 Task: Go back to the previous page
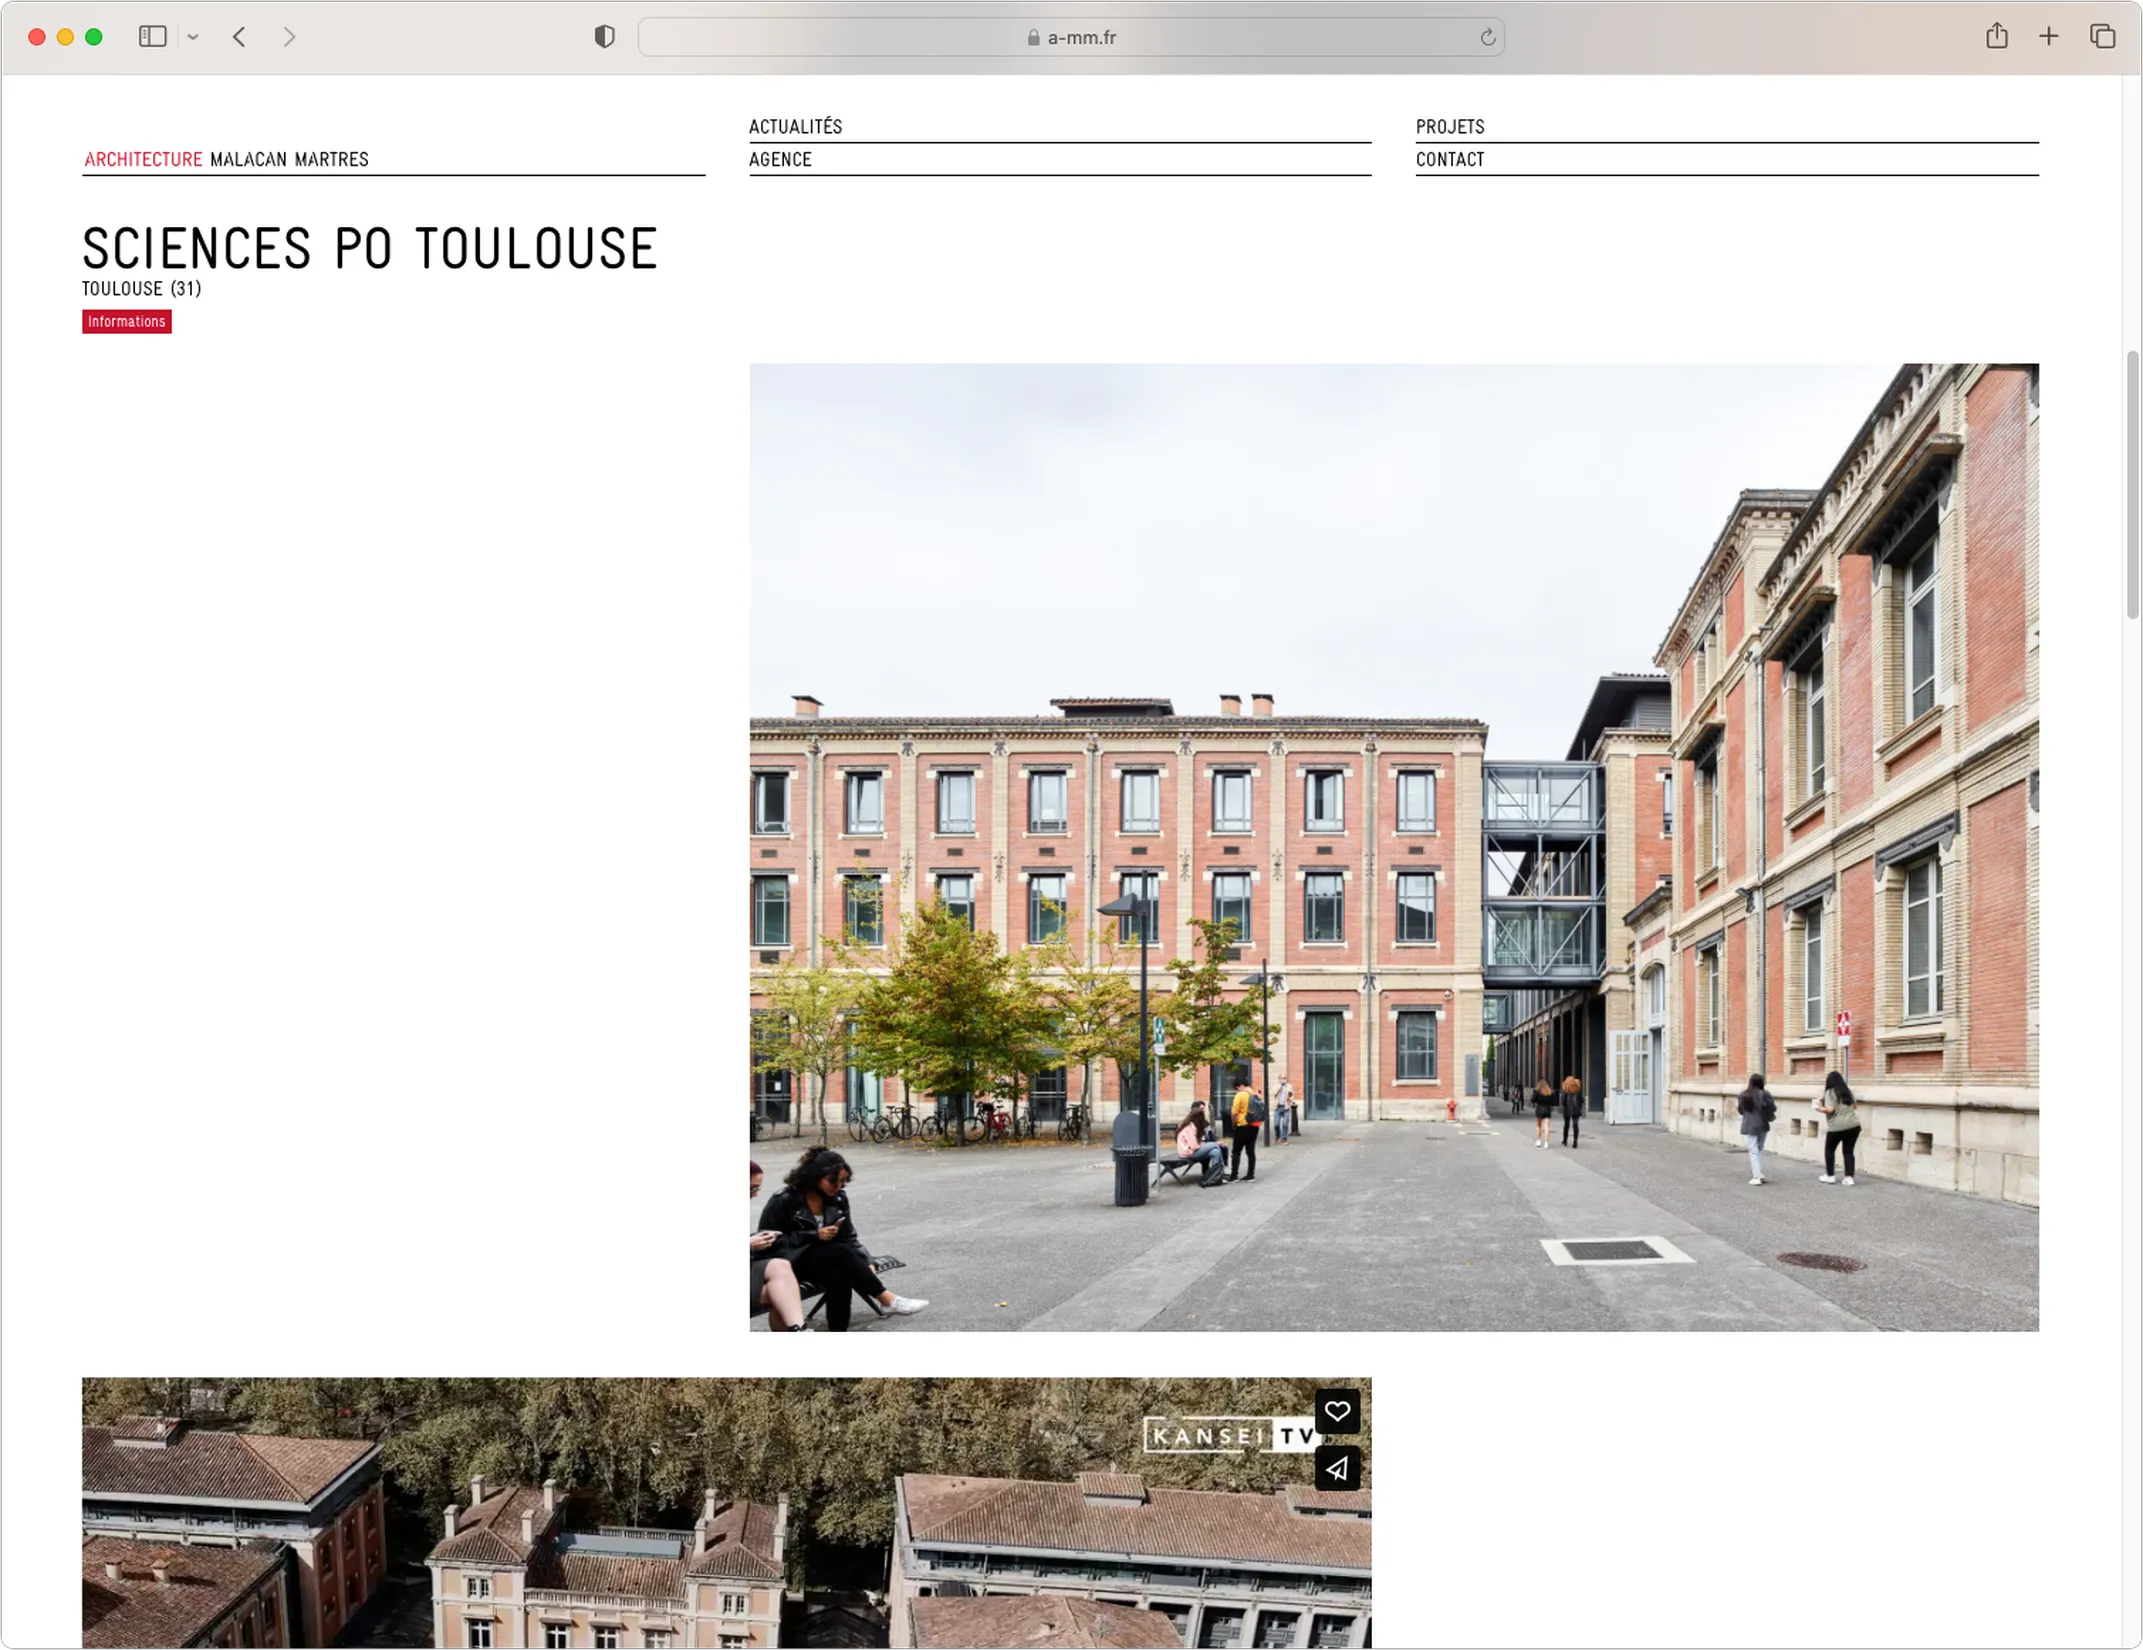(239, 37)
